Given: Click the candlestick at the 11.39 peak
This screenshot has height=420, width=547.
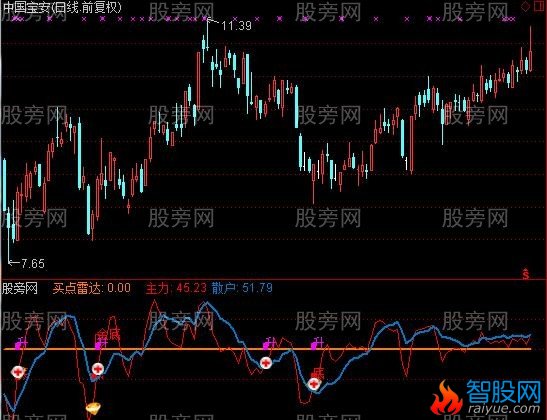Looking at the screenshot, I should tap(208, 35).
